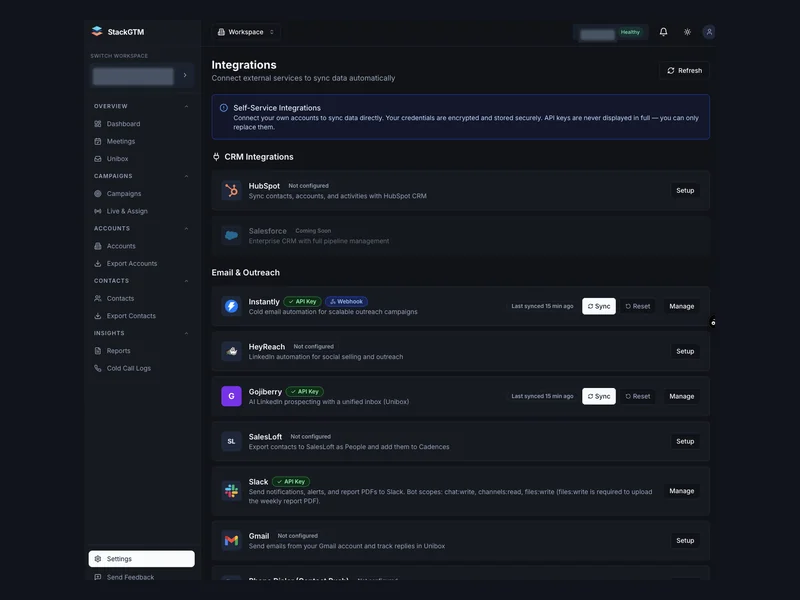The height and width of the screenshot is (600, 800).
Task: Reset the Gojiberry integration
Action: click(x=638, y=396)
